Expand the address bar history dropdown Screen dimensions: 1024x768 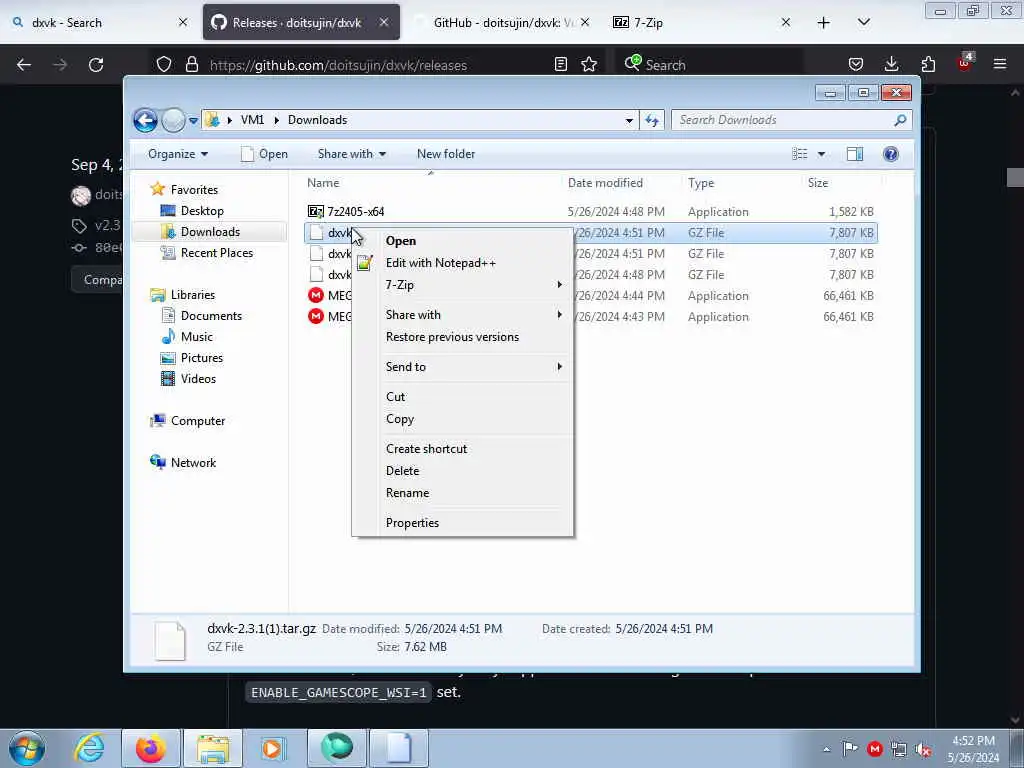click(x=629, y=120)
